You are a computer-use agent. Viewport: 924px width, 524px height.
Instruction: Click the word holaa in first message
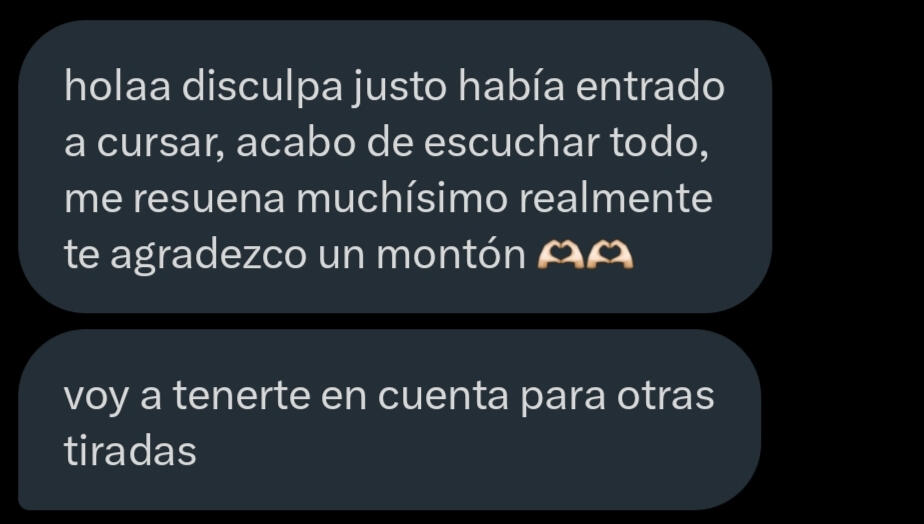point(117,87)
